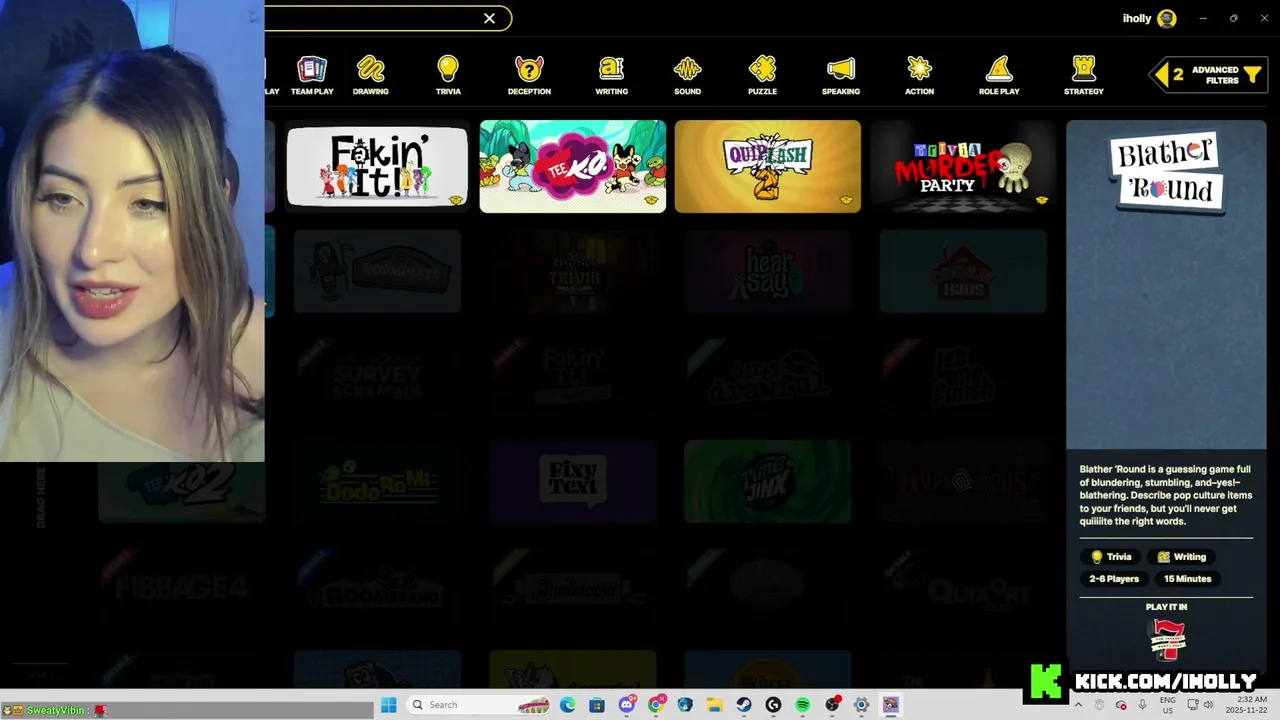Open the Quixort game tile
Viewport: 1280px width, 720px height.
[963, 586]
